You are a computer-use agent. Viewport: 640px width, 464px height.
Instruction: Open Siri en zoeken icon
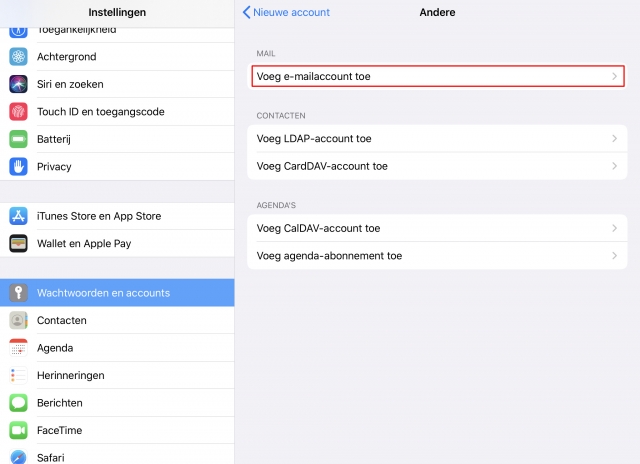coord(18,84)
